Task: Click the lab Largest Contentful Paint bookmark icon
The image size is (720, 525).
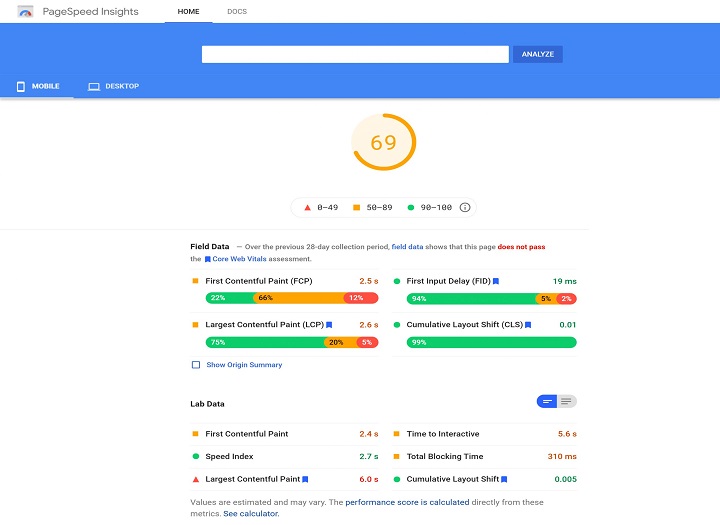Action: (305, 480)
